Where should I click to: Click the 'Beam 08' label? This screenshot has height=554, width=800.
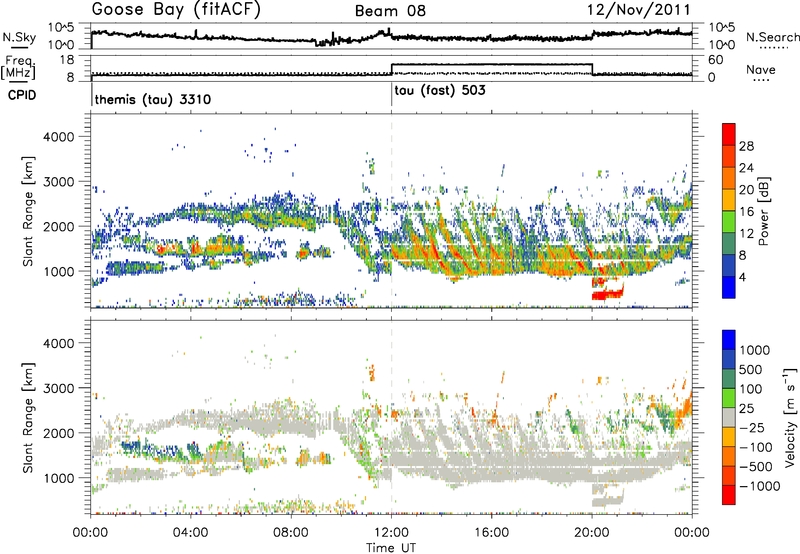pos(390,11)
